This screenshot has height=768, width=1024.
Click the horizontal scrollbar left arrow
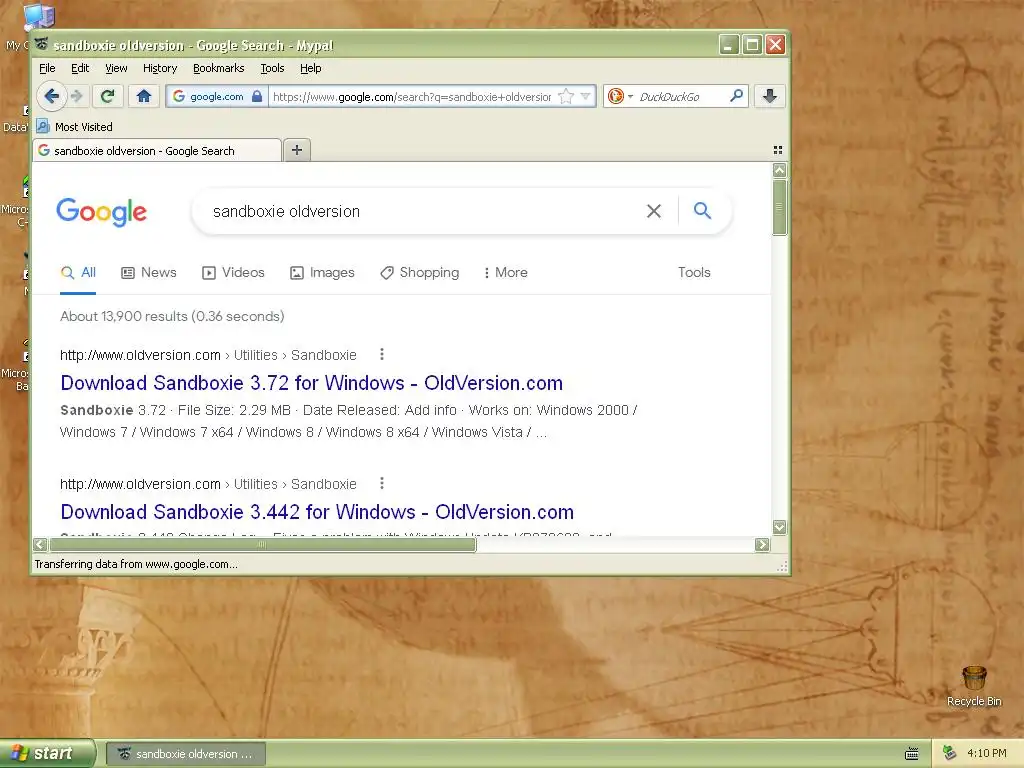(40, 544)
